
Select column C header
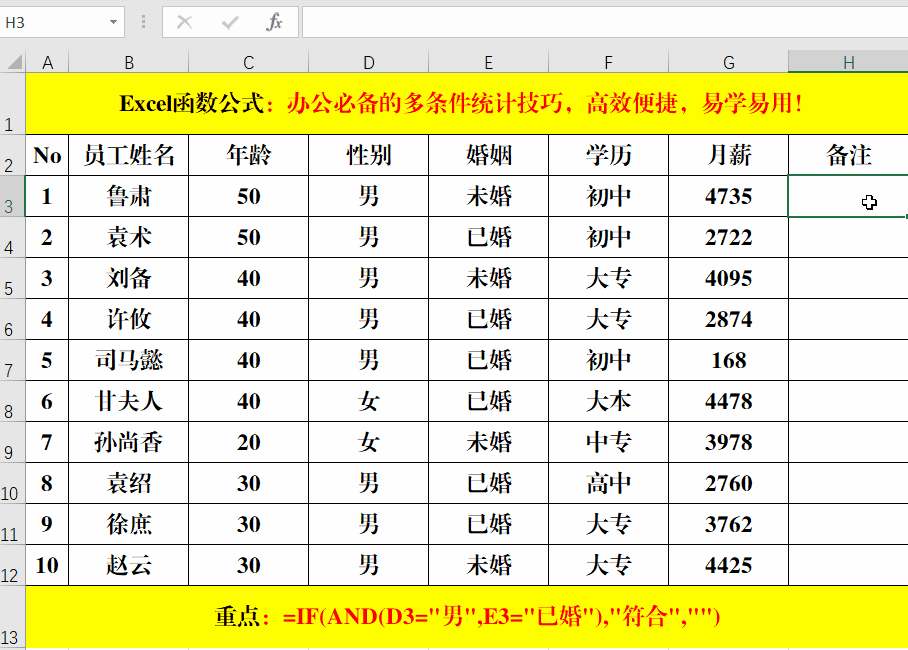(x=248, y=62)
